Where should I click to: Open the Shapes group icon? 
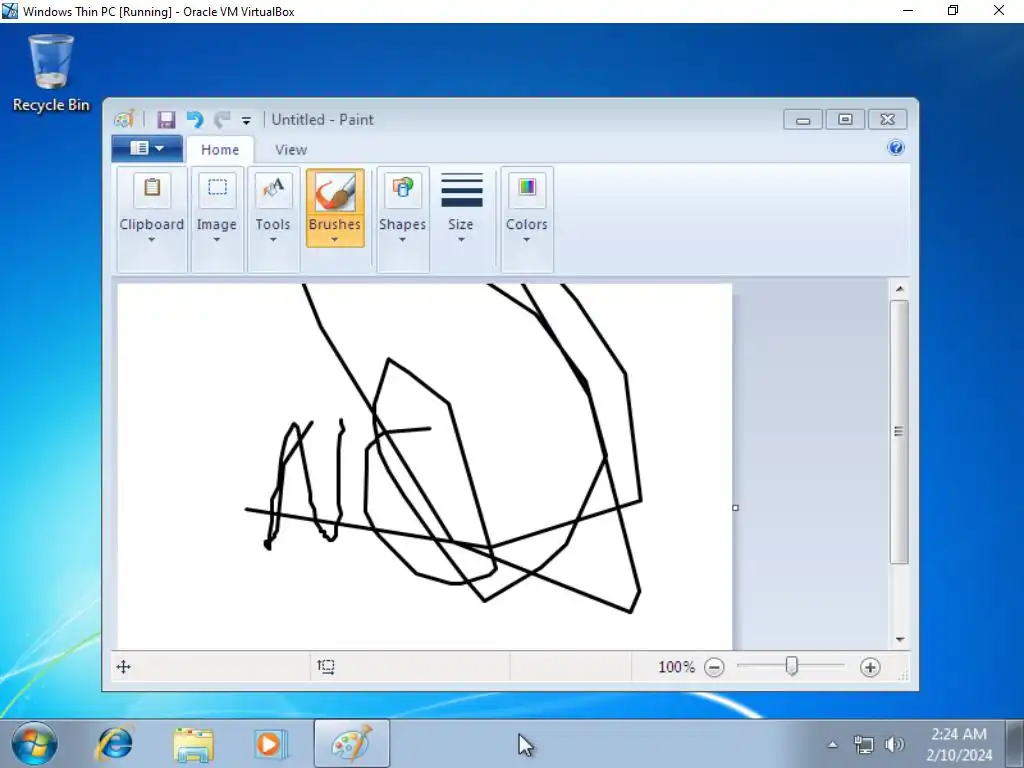point(402,188)
